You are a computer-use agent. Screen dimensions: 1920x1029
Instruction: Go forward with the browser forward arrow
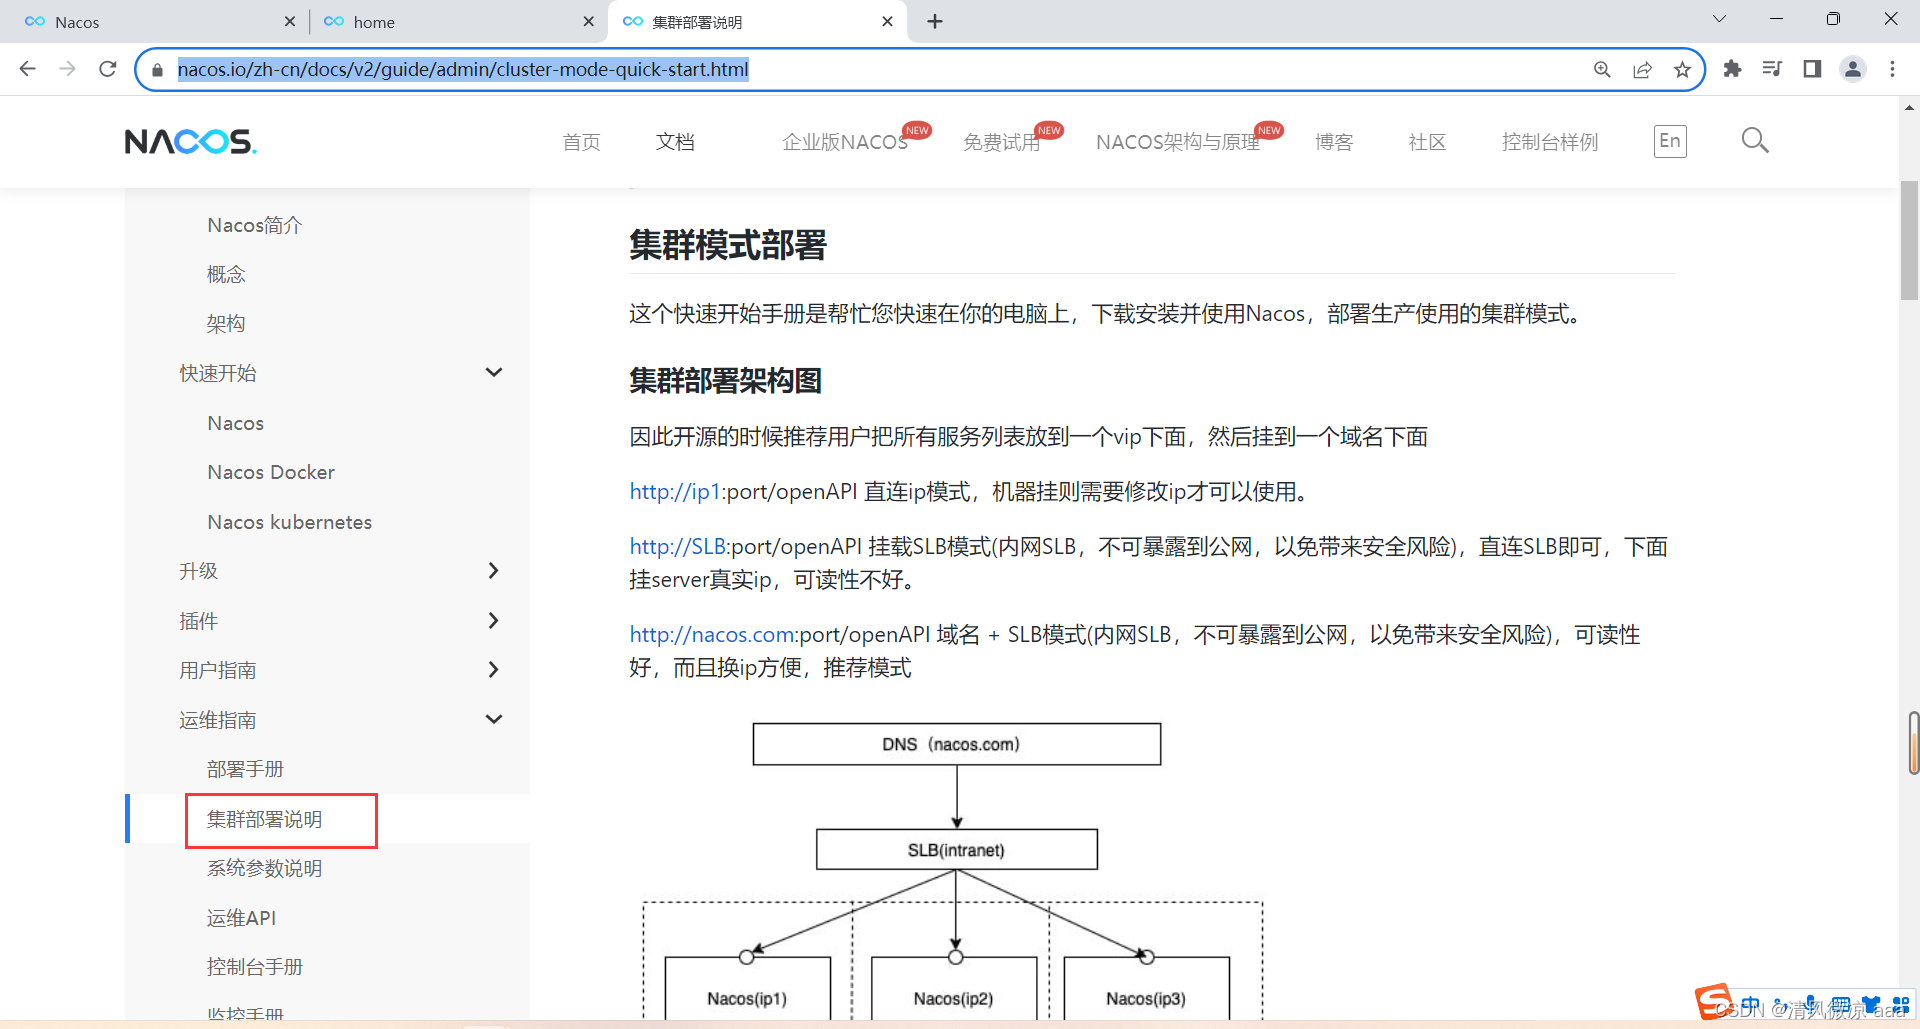click(x=68, y=69)
